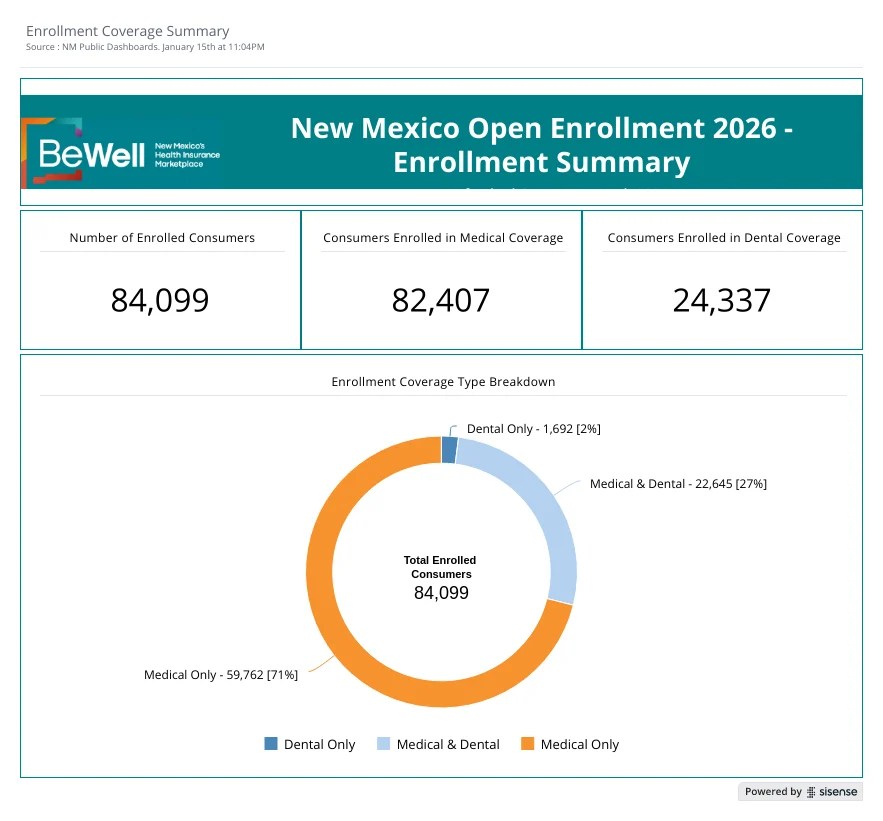Screen dimensions: 883x821
Task: Toggle the Dental Only legend swatch
Action: [x=271, y=743]
